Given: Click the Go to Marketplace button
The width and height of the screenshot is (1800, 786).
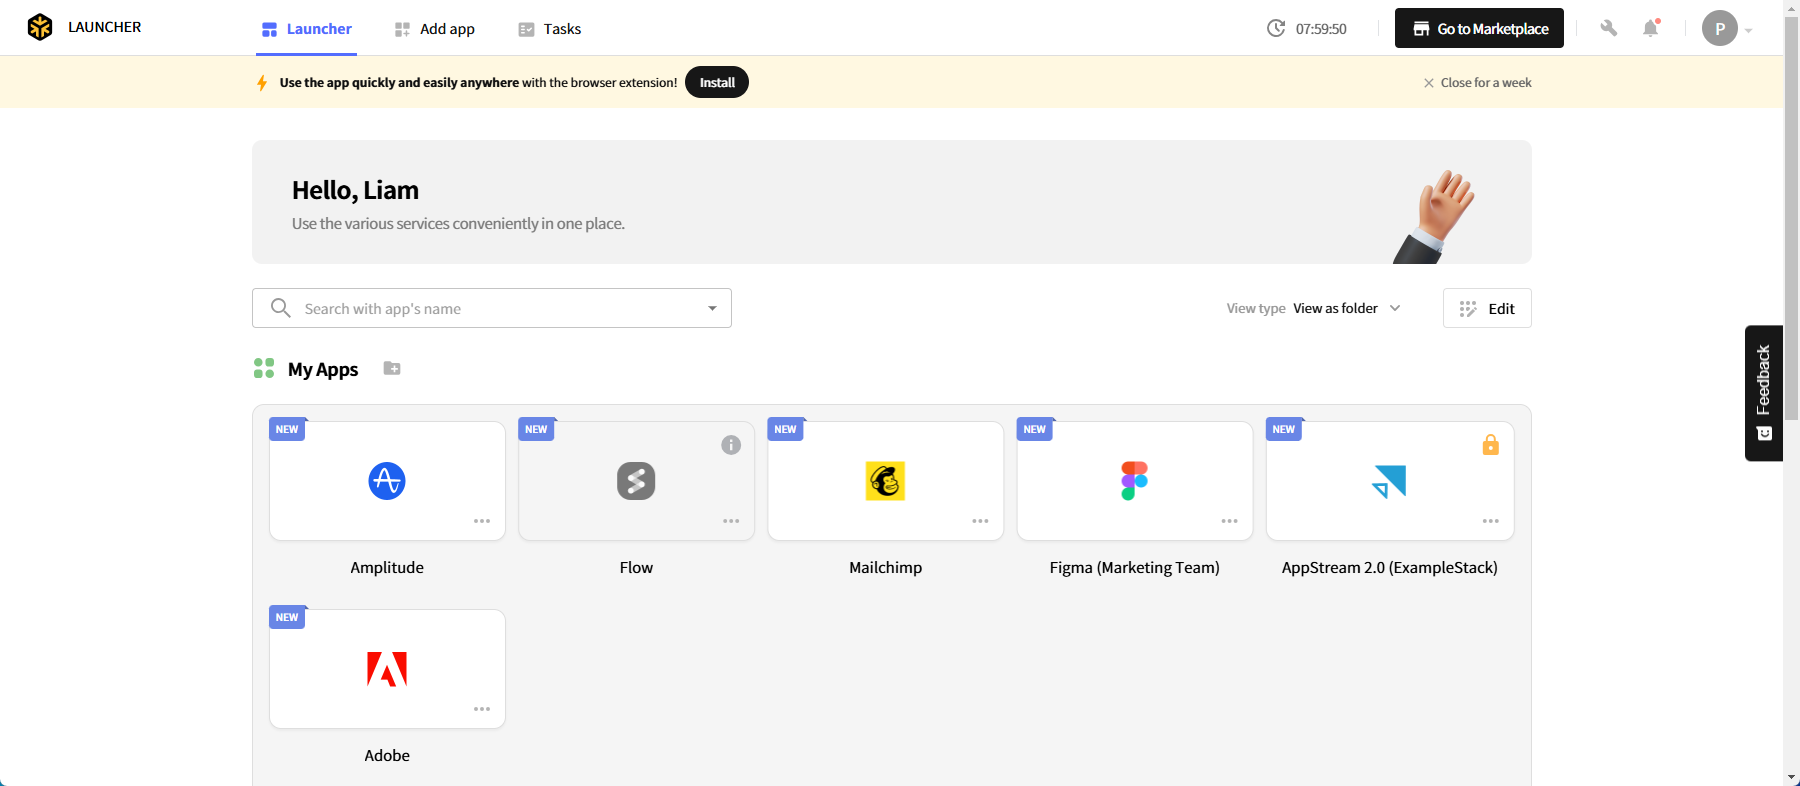Looking at the screenshot, I should pos(1479,28).
